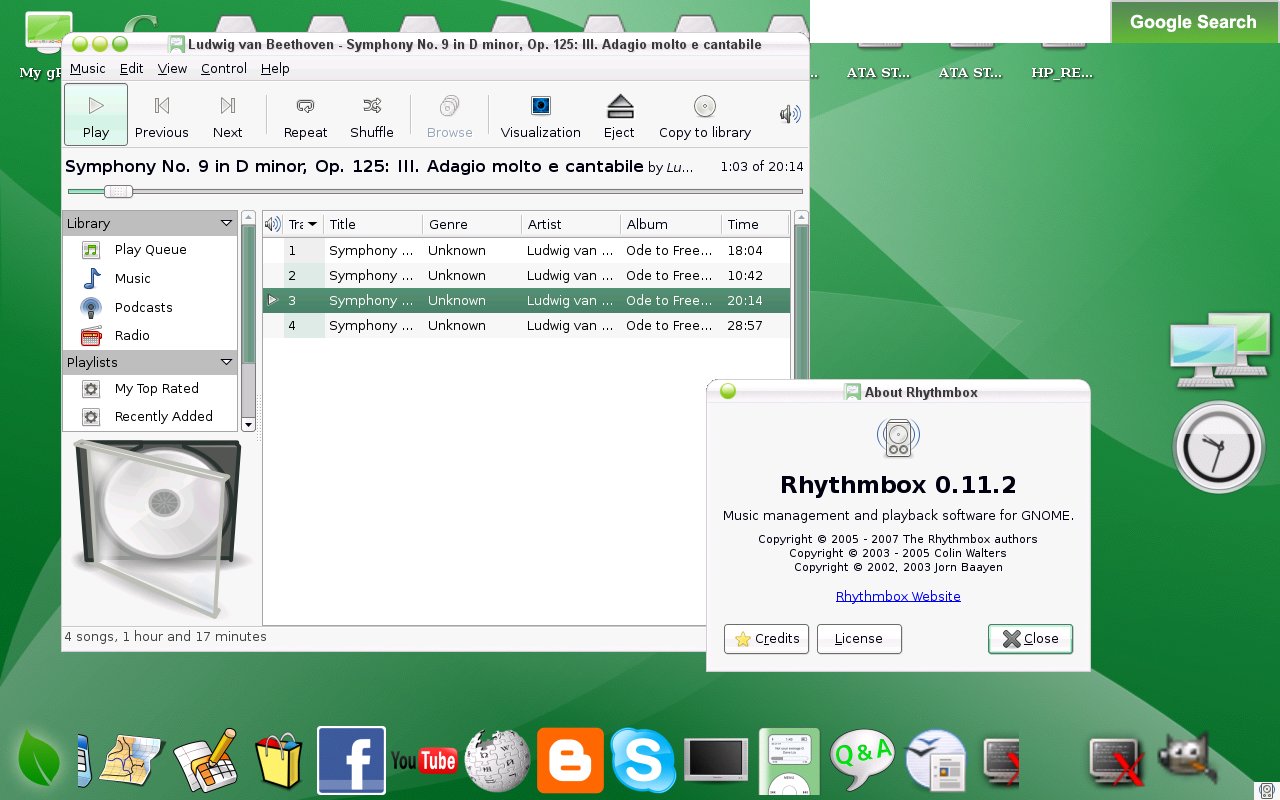Open the HP_RE... desktop drive icon
1280x800 pixels.
click(x=1062, y=60)
